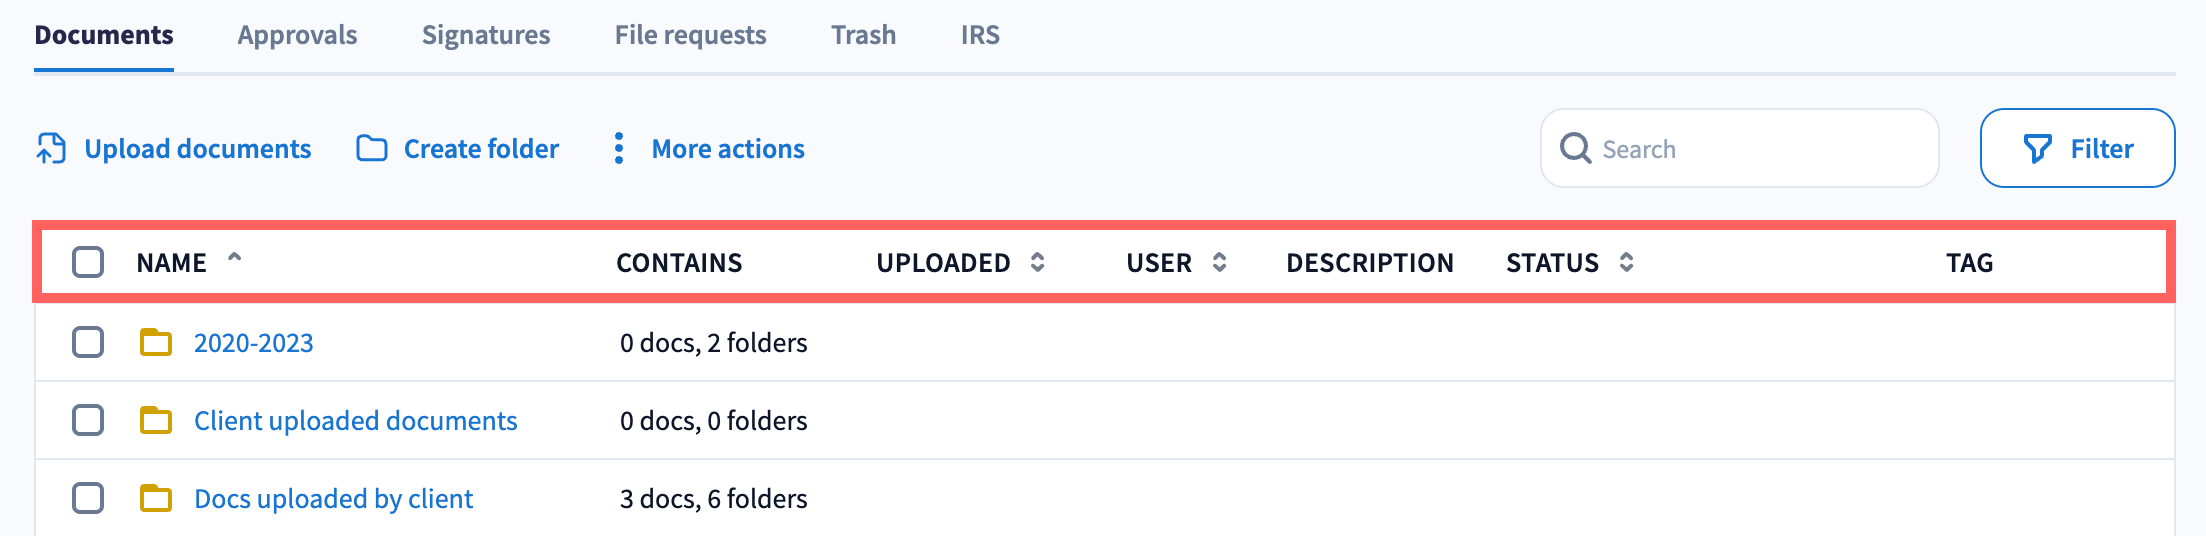Click the 2020-2023 folder icon
The image size is (2206, 536).
tap(155, 343)
